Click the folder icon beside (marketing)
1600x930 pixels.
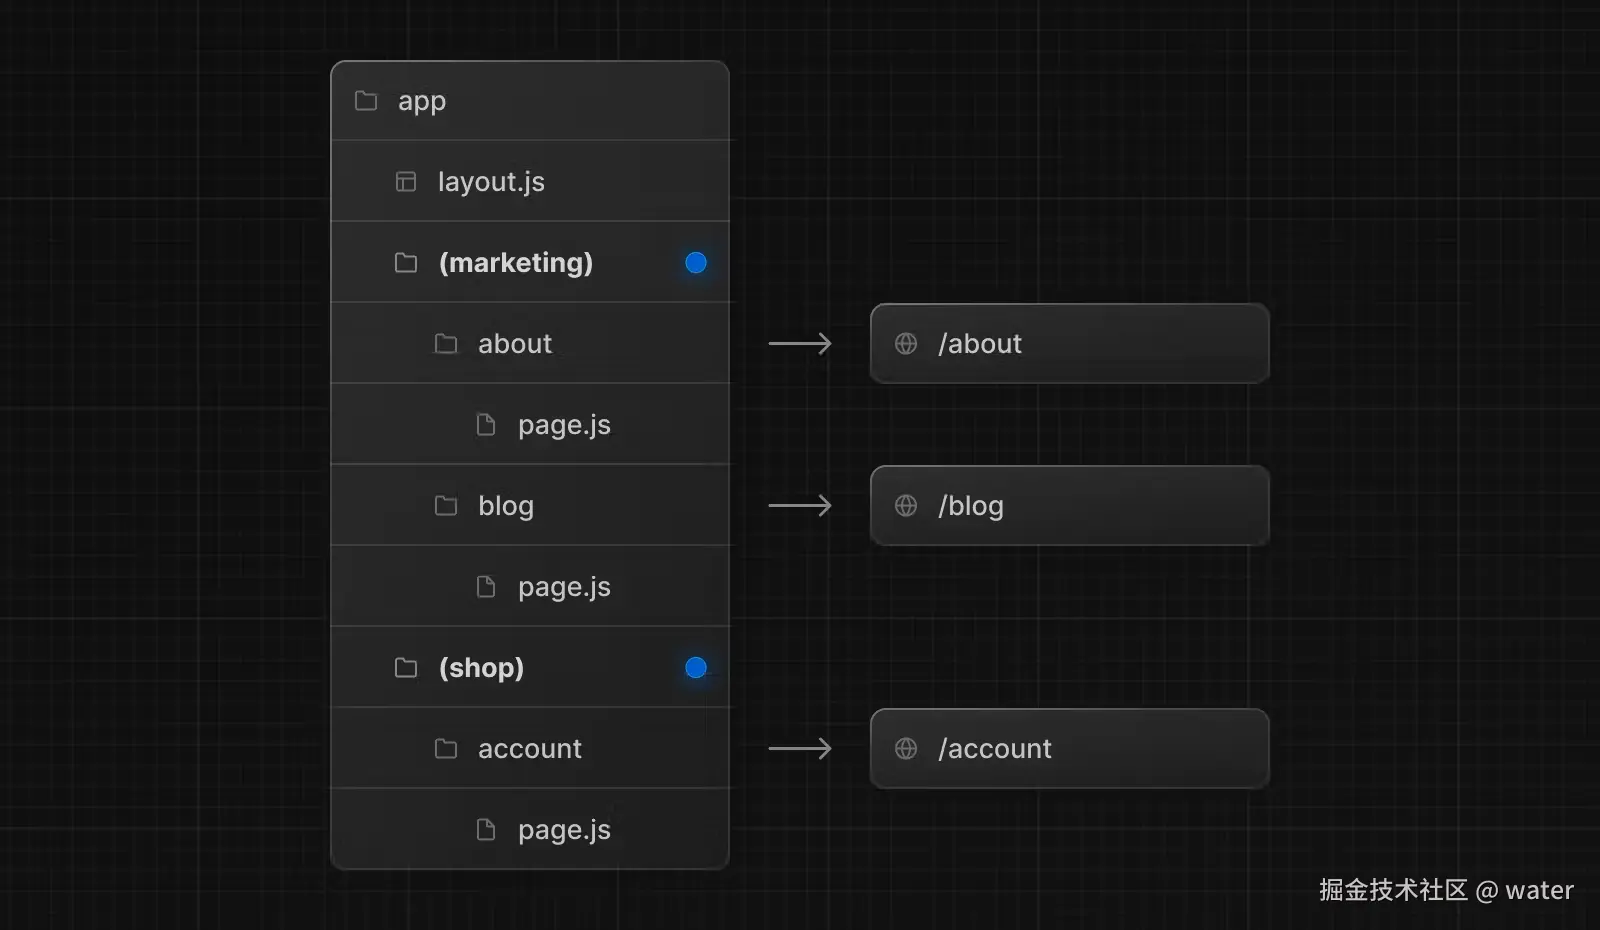pyautogui.click(x=406, y=263)
